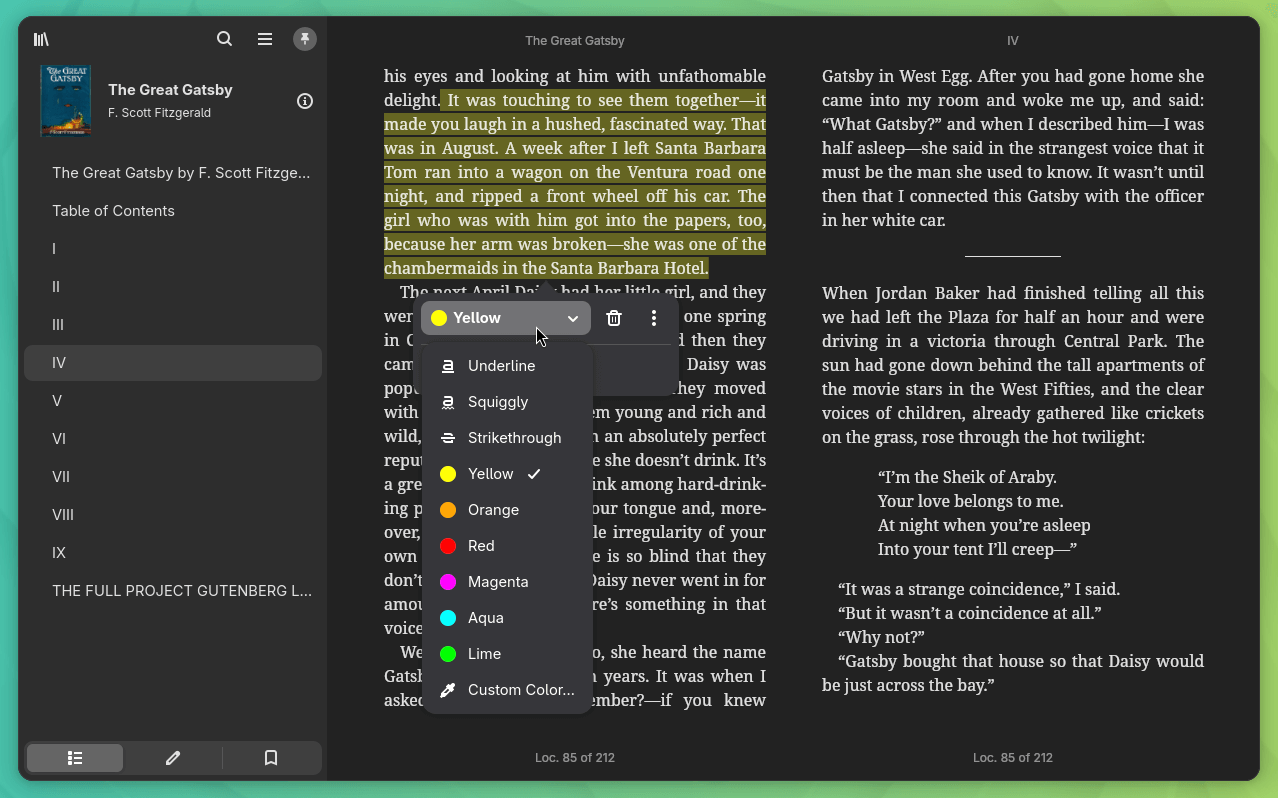This screenshot has width=1278, height=798.
Task: Switch to the annotations pencil tab
Action: point(173,758)
